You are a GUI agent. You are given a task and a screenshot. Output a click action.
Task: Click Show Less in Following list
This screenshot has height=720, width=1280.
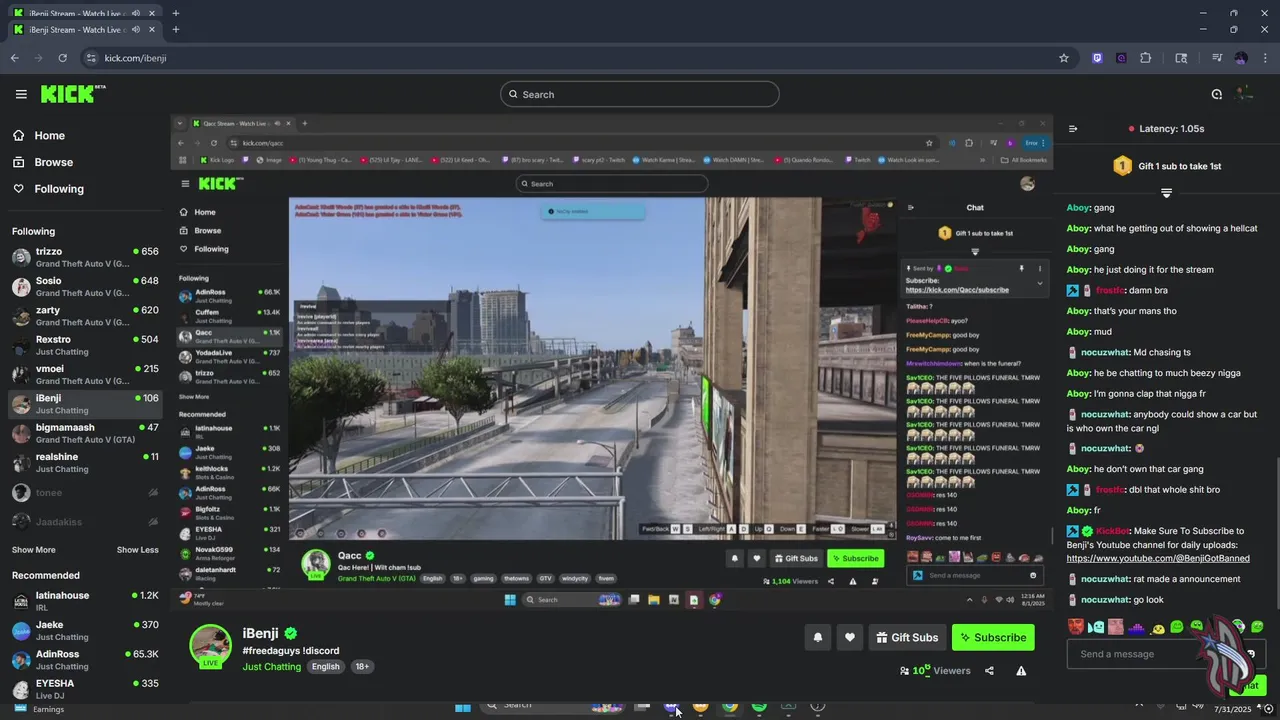pyautogui.click(x=137, y=550)
